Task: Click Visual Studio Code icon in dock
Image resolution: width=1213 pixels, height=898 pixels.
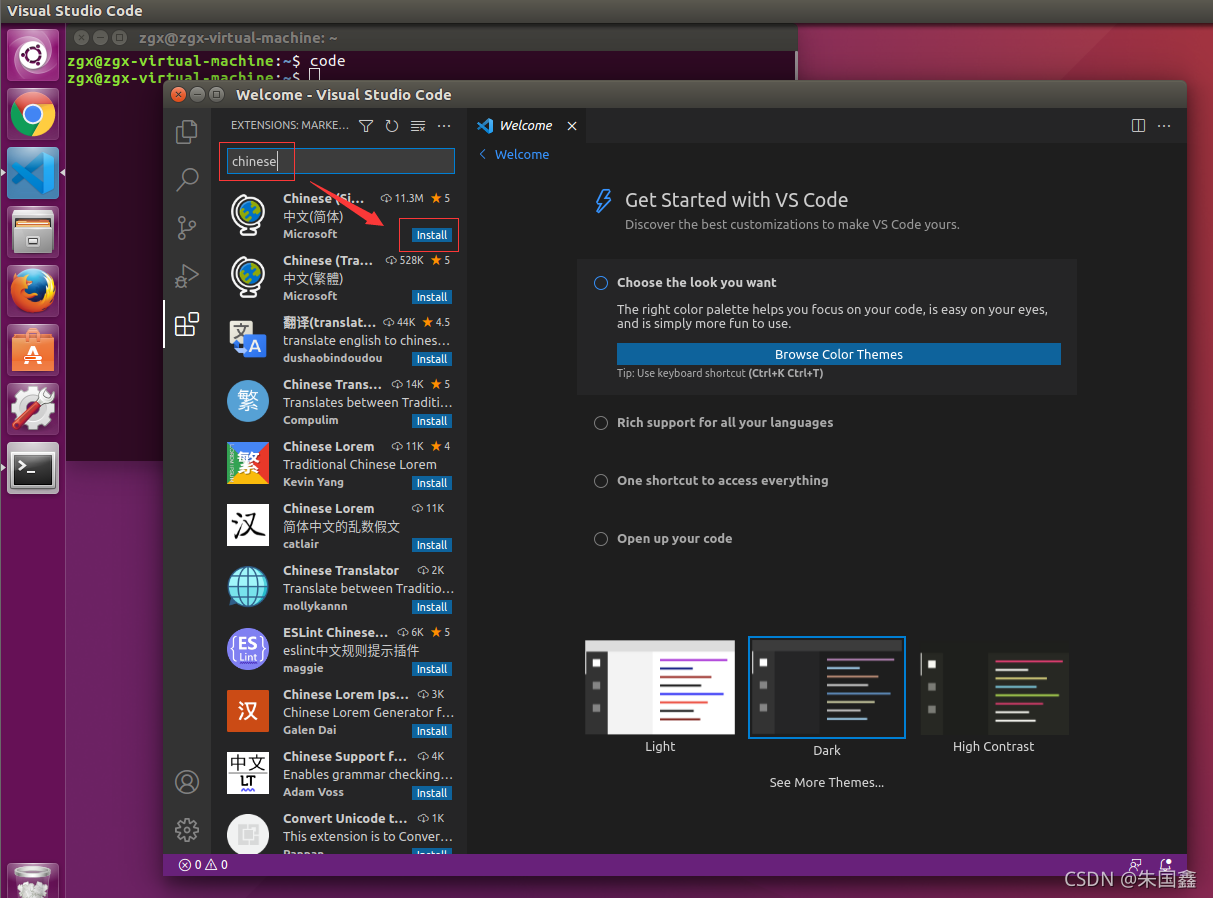Action: 33,173
